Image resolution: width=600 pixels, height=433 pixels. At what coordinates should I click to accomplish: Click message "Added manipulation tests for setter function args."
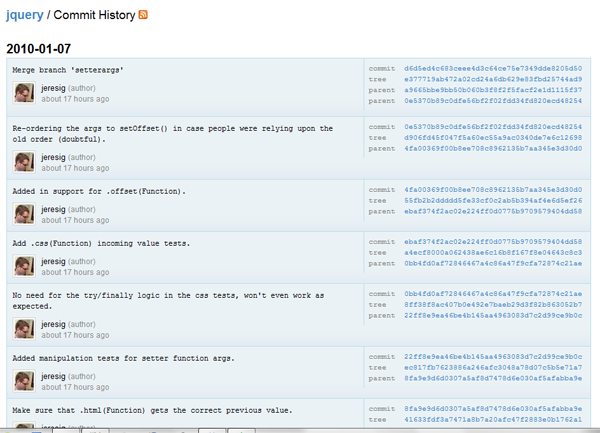coord(123,358)
